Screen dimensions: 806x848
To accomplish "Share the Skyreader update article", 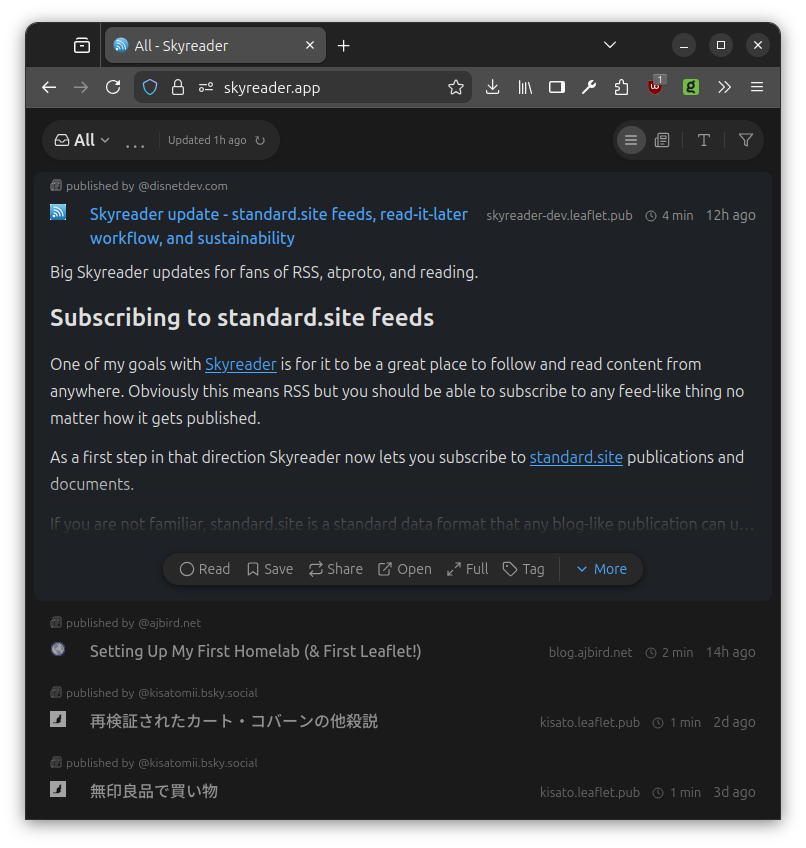I will 335,568.
